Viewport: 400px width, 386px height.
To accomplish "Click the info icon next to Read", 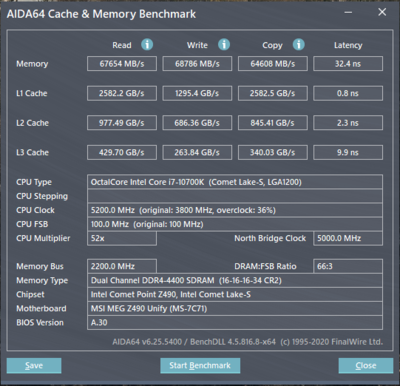I will (147, 44).
